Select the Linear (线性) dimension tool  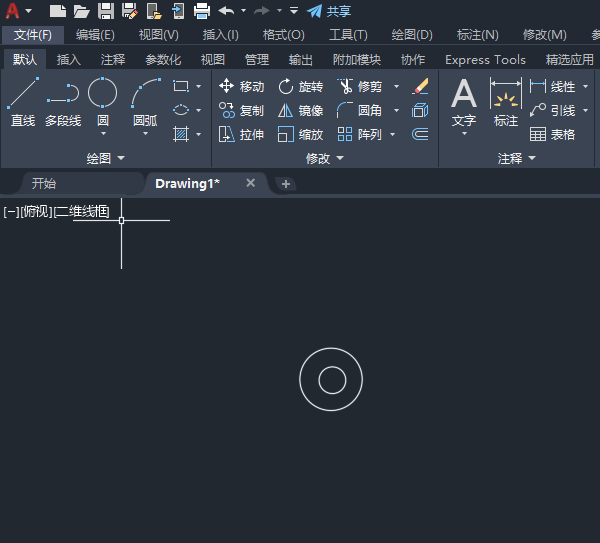pyautogui.click(x=553, y=86)
